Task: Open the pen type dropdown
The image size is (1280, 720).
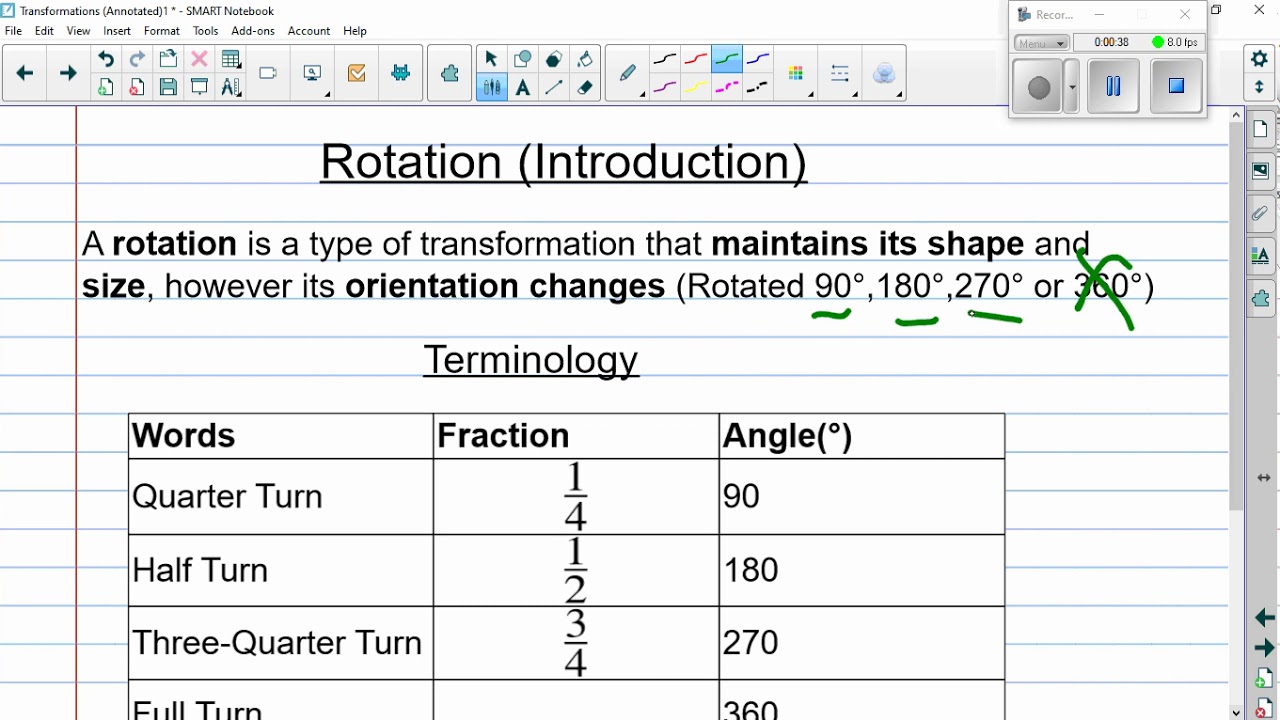Action: click(628, 74)
